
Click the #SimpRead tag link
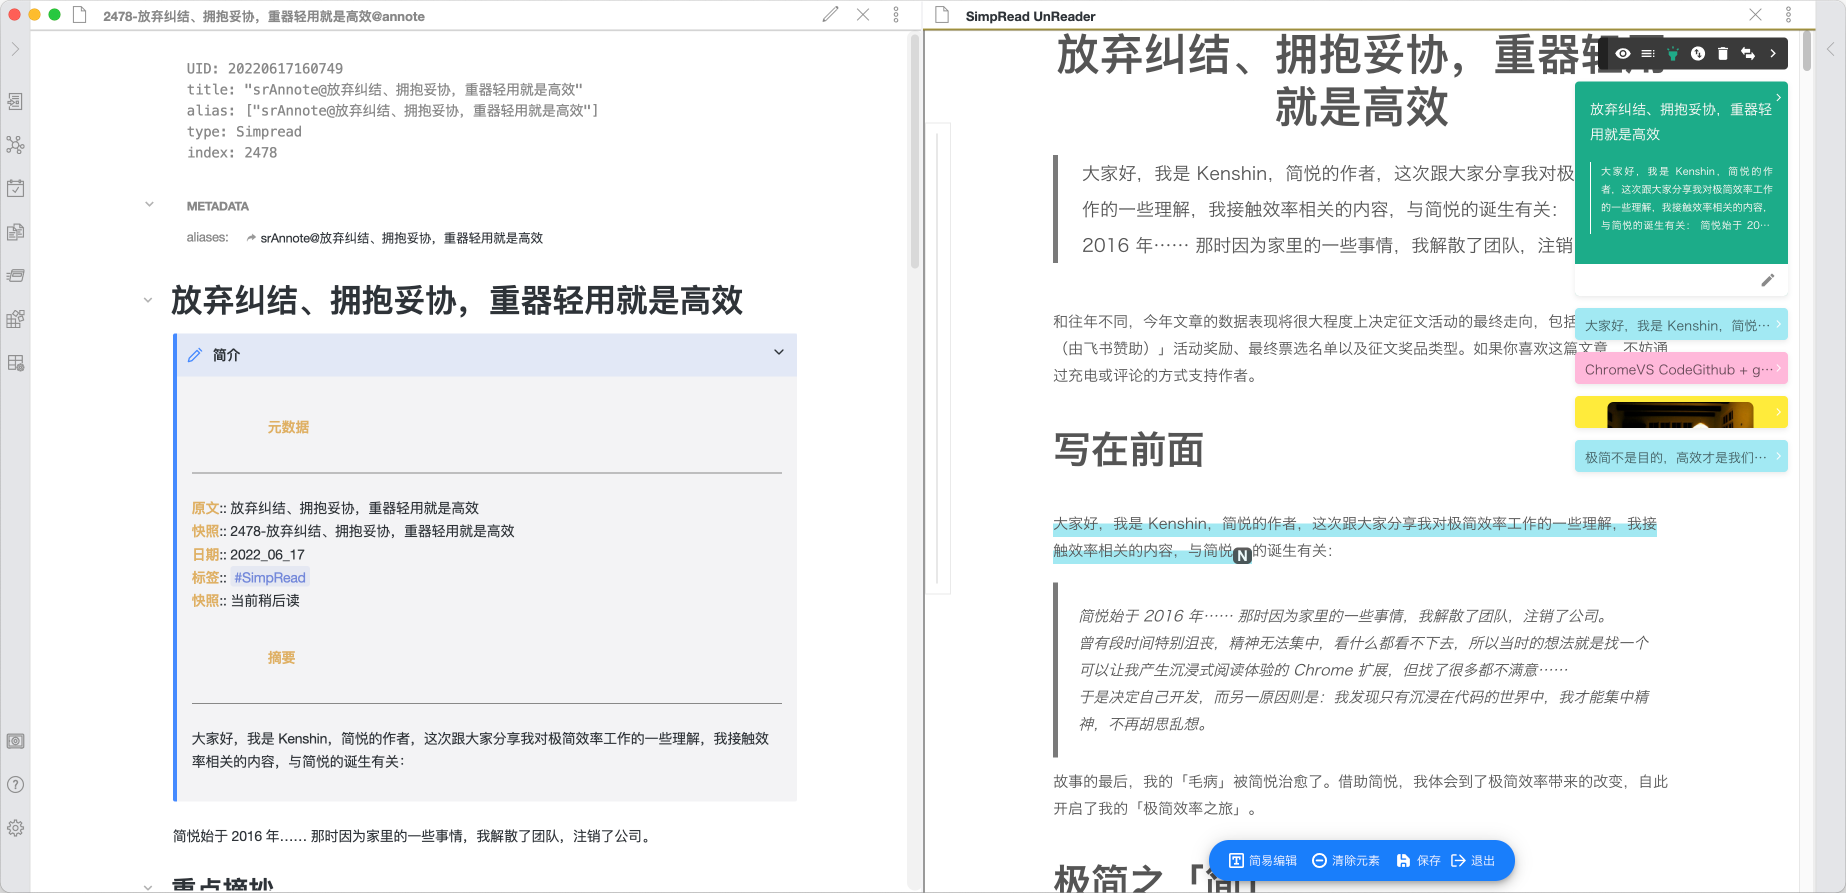[x=269, y=577]
